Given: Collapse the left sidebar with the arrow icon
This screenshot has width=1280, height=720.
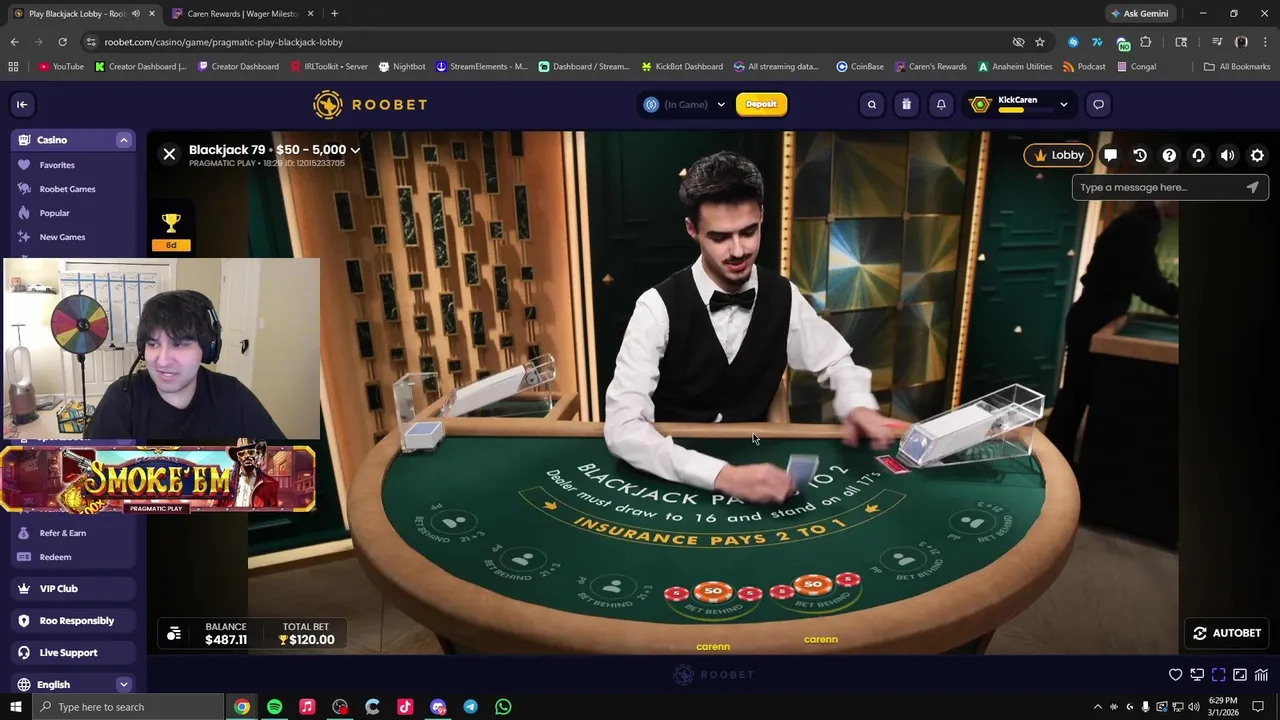Looking at the screenshot, I should [22, 104].
